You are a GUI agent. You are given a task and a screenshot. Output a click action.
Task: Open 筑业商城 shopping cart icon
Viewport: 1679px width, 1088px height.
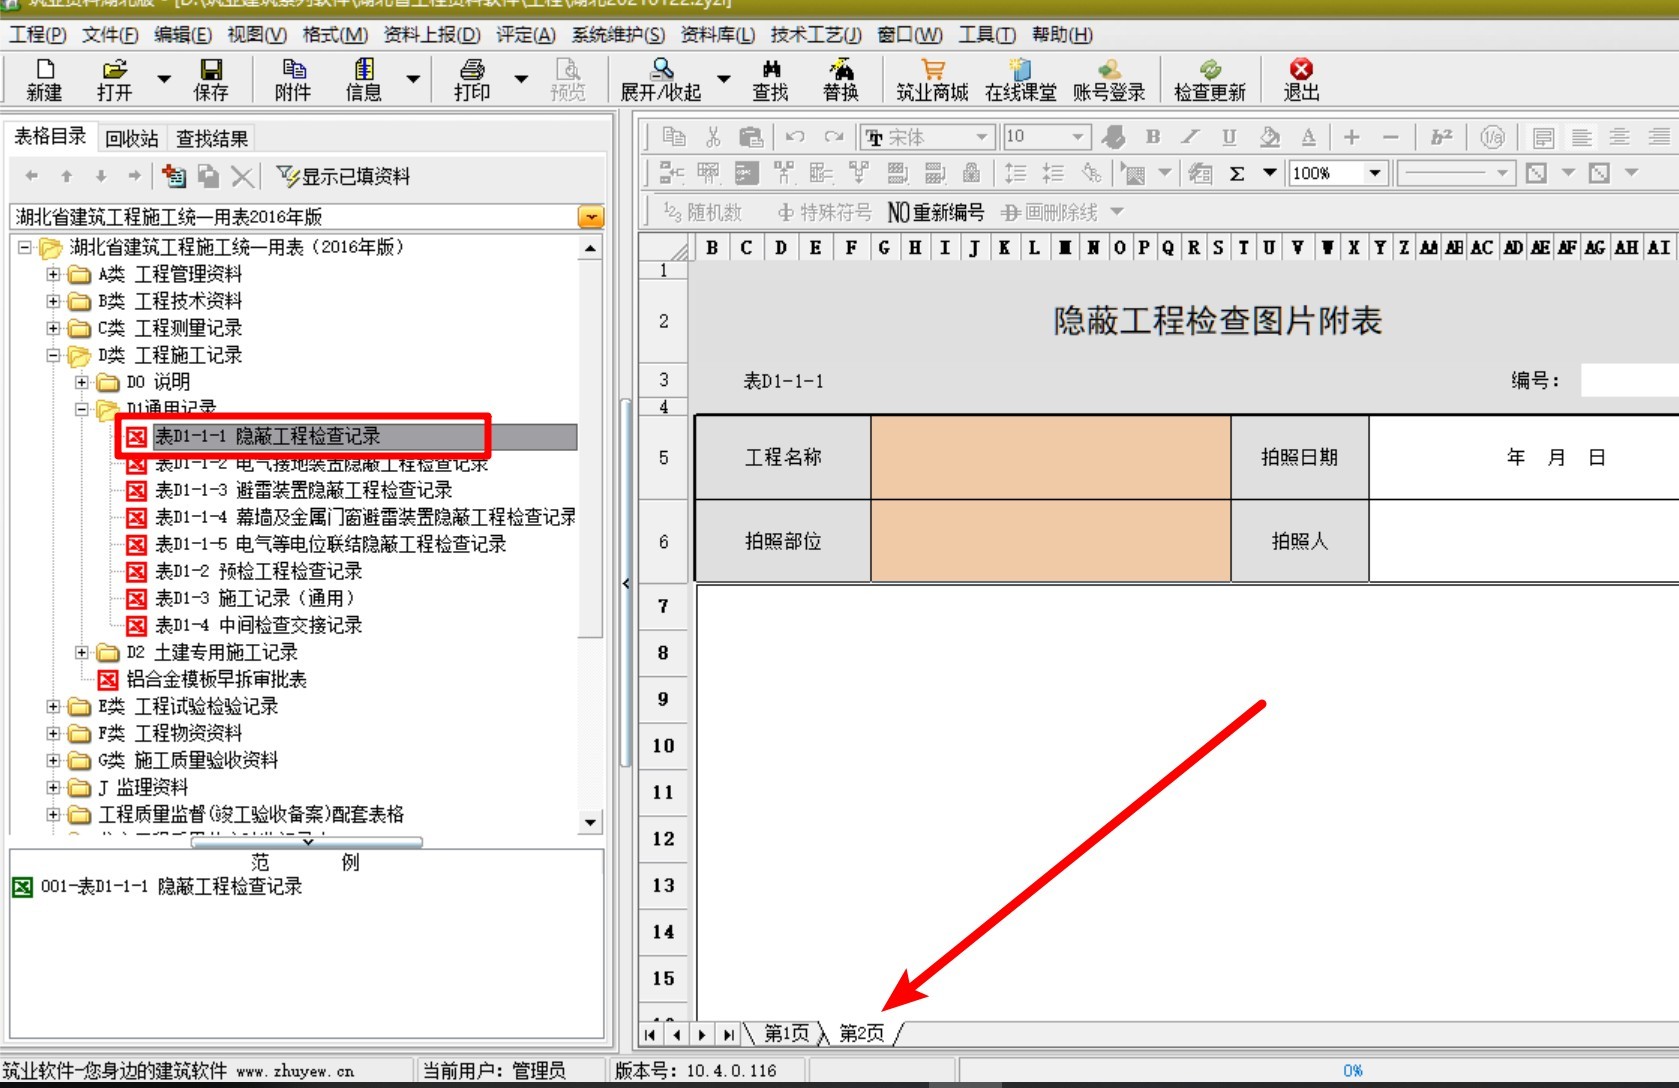932,80
